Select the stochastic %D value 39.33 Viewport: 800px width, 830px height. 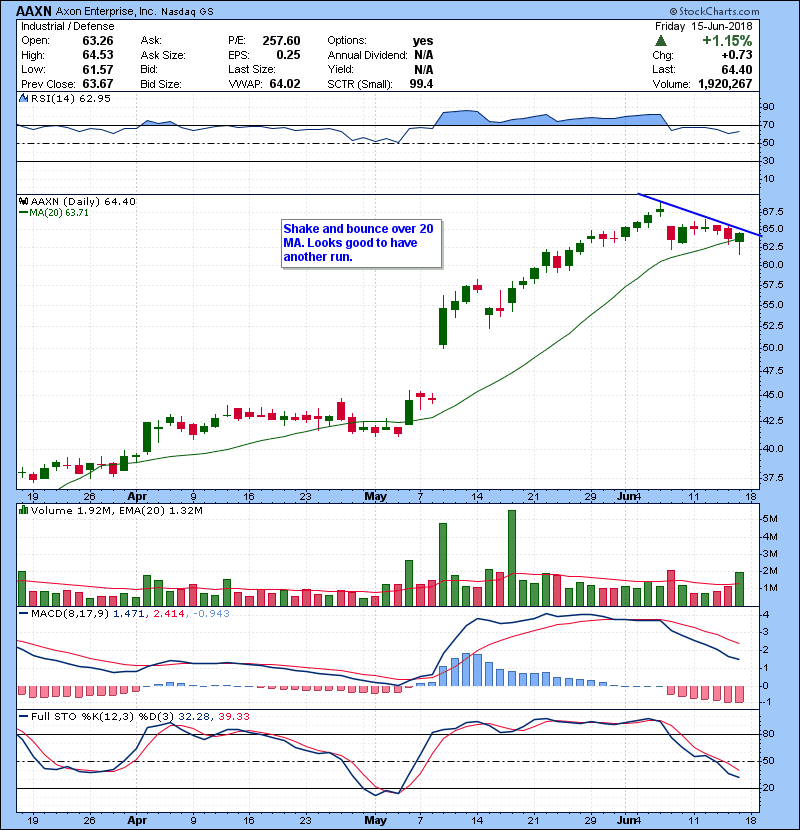click(x=233, y=716)
